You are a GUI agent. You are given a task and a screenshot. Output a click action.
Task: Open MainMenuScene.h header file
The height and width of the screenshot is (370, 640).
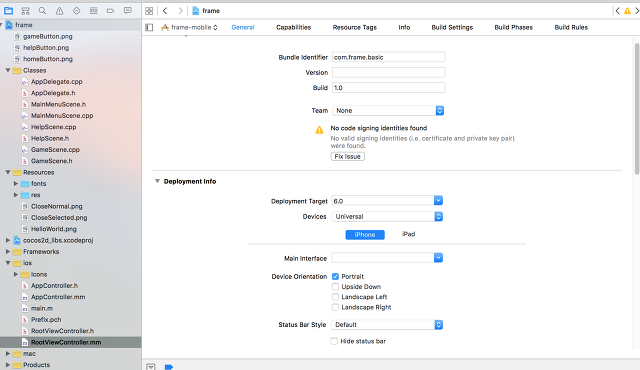coord(58,104)
